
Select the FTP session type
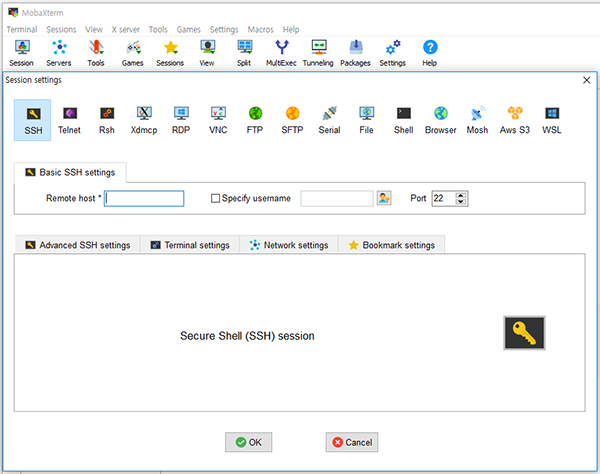click(x=255, y=120)
